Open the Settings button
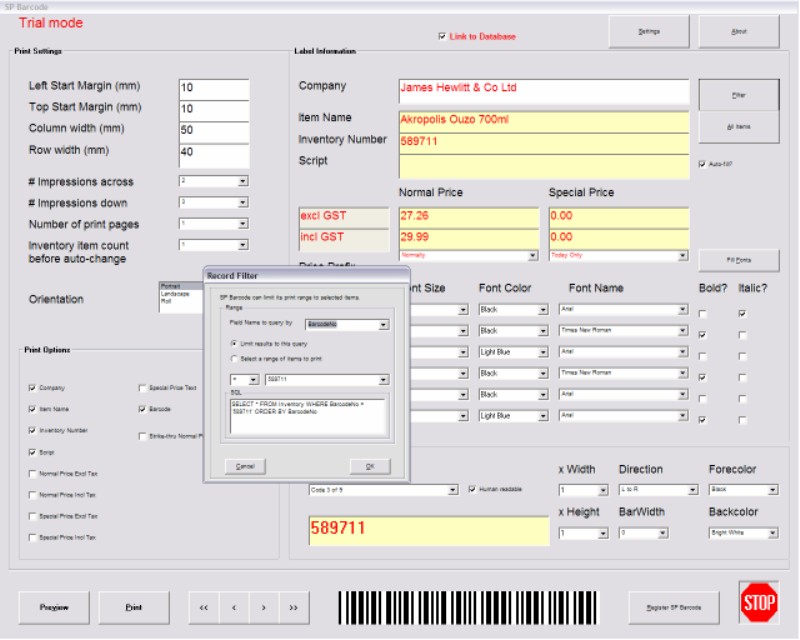800x640 pixels. 649,32
